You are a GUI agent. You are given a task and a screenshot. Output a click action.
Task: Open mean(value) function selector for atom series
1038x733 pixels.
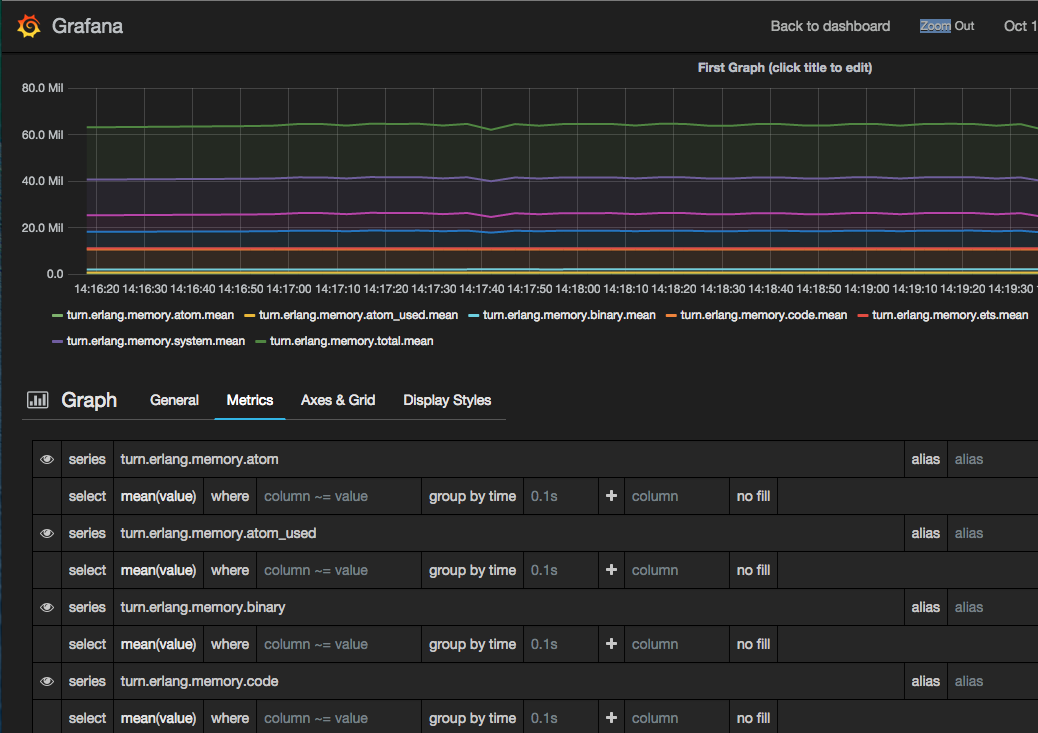point(158,496)
